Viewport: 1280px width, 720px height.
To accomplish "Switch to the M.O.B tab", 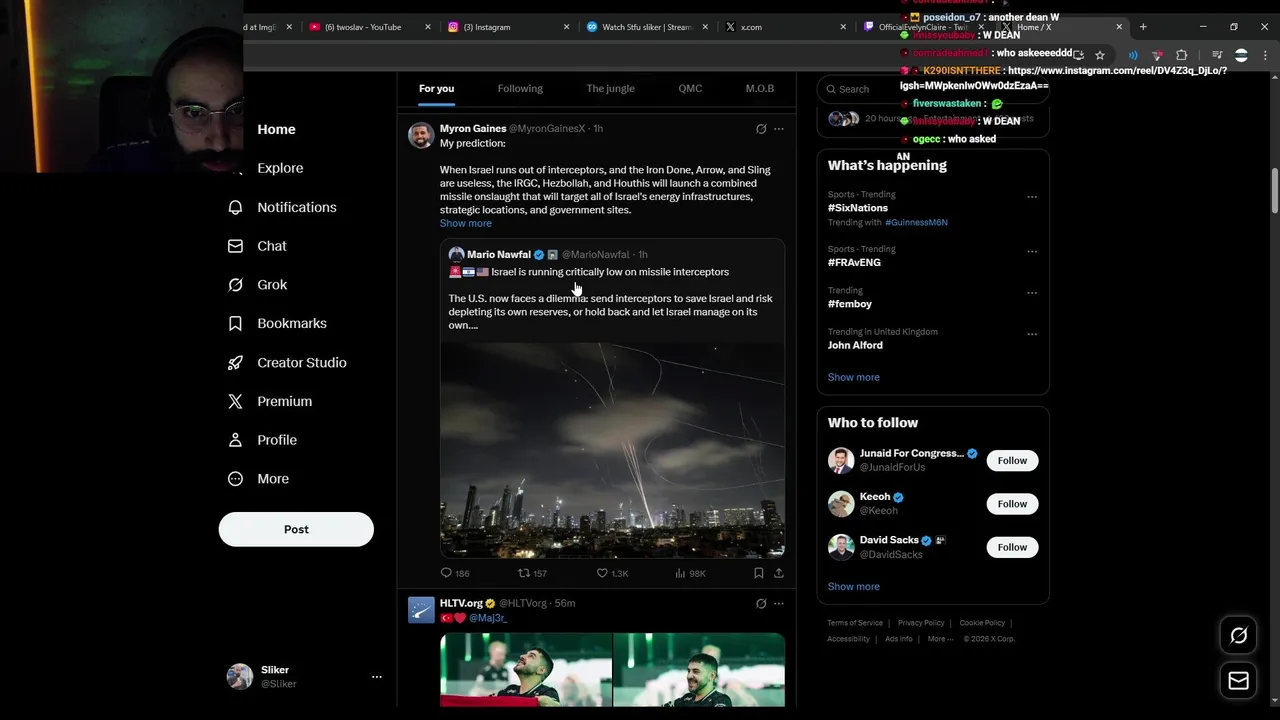I will (760, 89).
